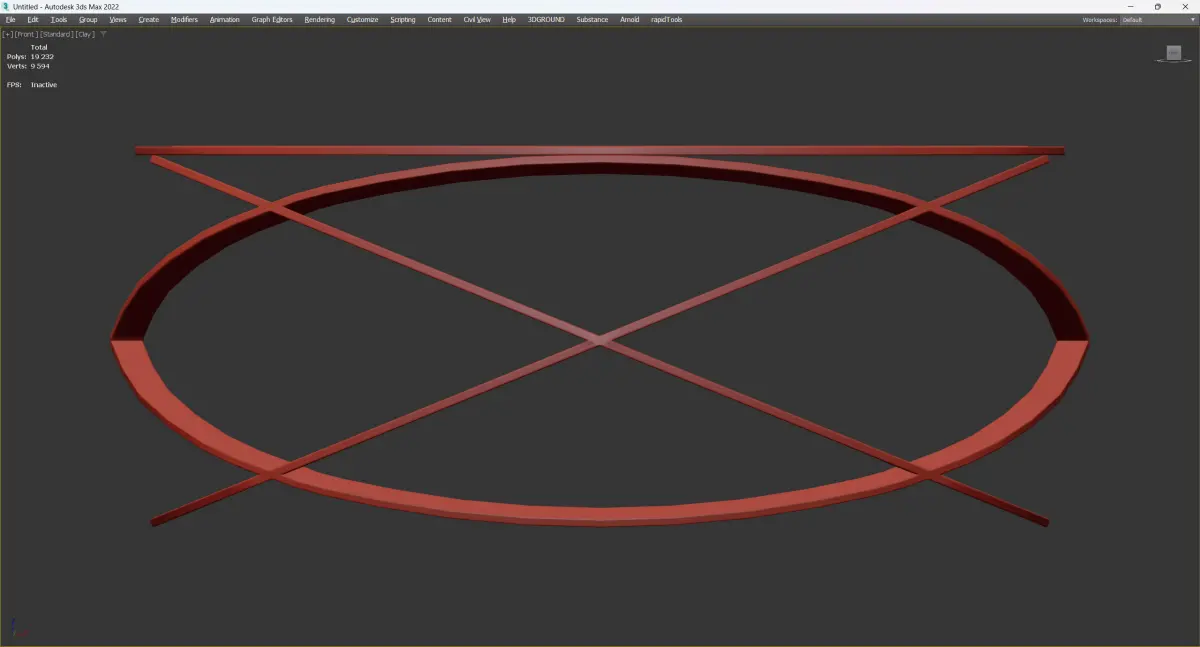Select the red ellipse ring object
The width and height of the screenshot is (1200, 647).
click(x=600, y=515)
